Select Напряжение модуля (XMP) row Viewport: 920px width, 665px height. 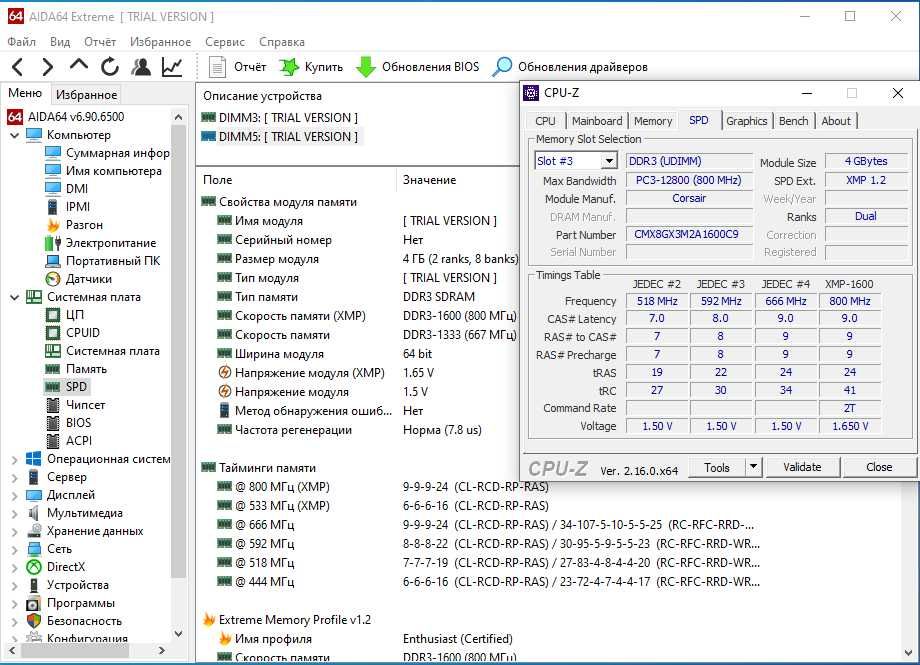326,373
